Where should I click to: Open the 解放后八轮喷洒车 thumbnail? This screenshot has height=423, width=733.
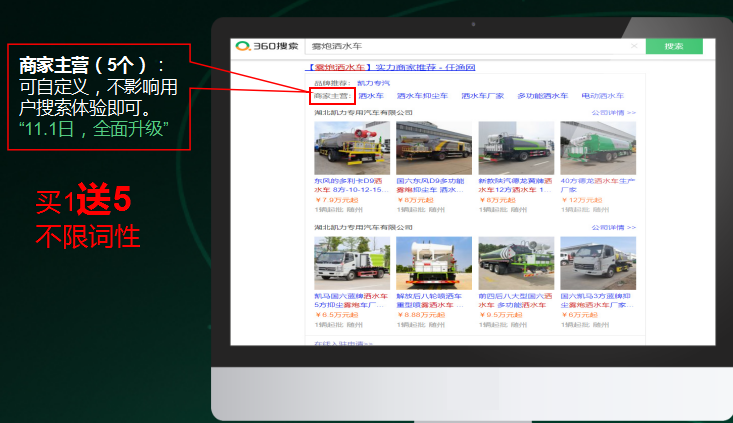pos(434,263)
